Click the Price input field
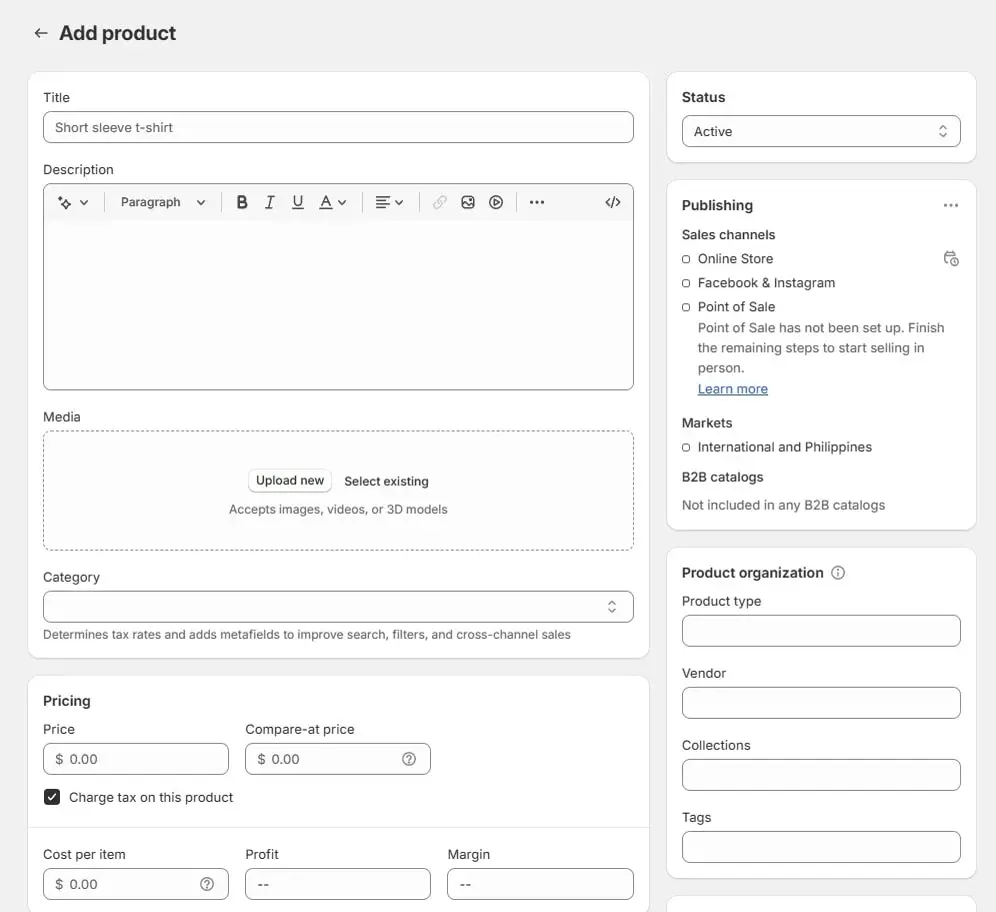996x912 pixels. (136, 759)
